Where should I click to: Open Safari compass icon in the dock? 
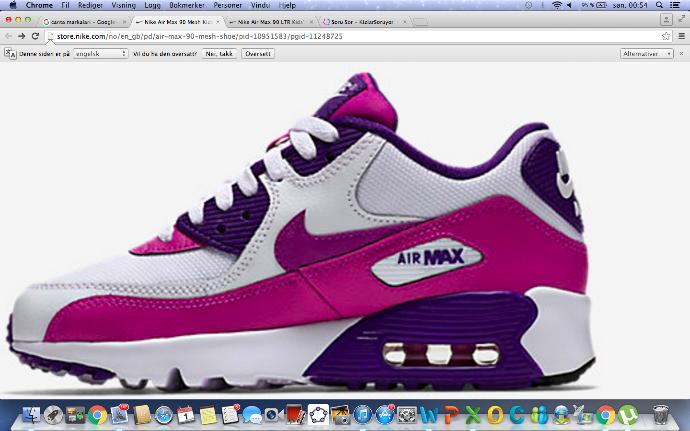[164, 415]
